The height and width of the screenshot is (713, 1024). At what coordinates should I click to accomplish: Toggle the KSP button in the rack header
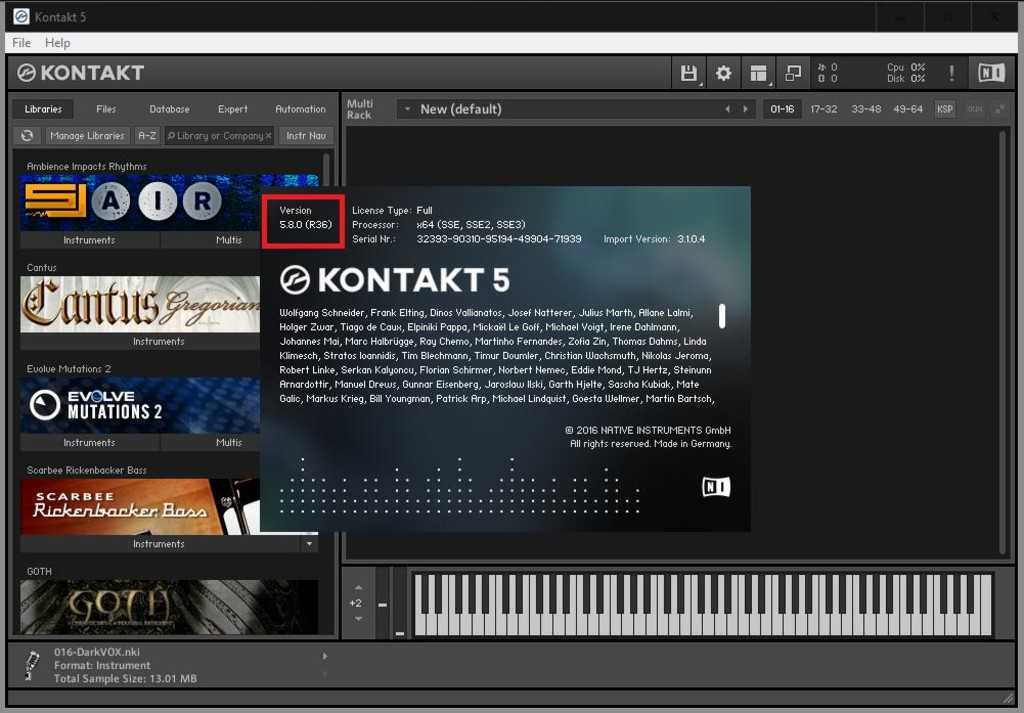pos(944,109)
